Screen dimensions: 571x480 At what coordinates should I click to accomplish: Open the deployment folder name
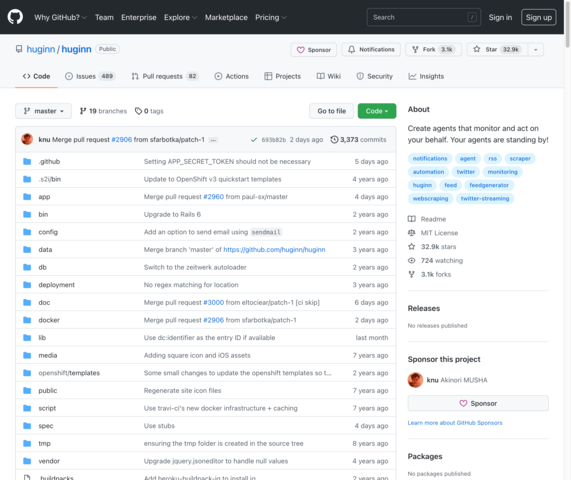click(x=56, y=285)
